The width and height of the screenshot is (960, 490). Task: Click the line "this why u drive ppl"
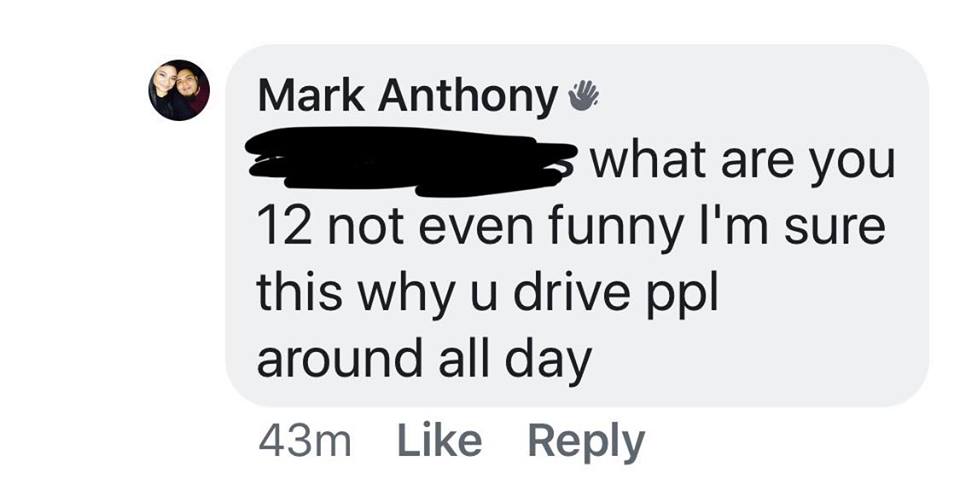(487, 292)
